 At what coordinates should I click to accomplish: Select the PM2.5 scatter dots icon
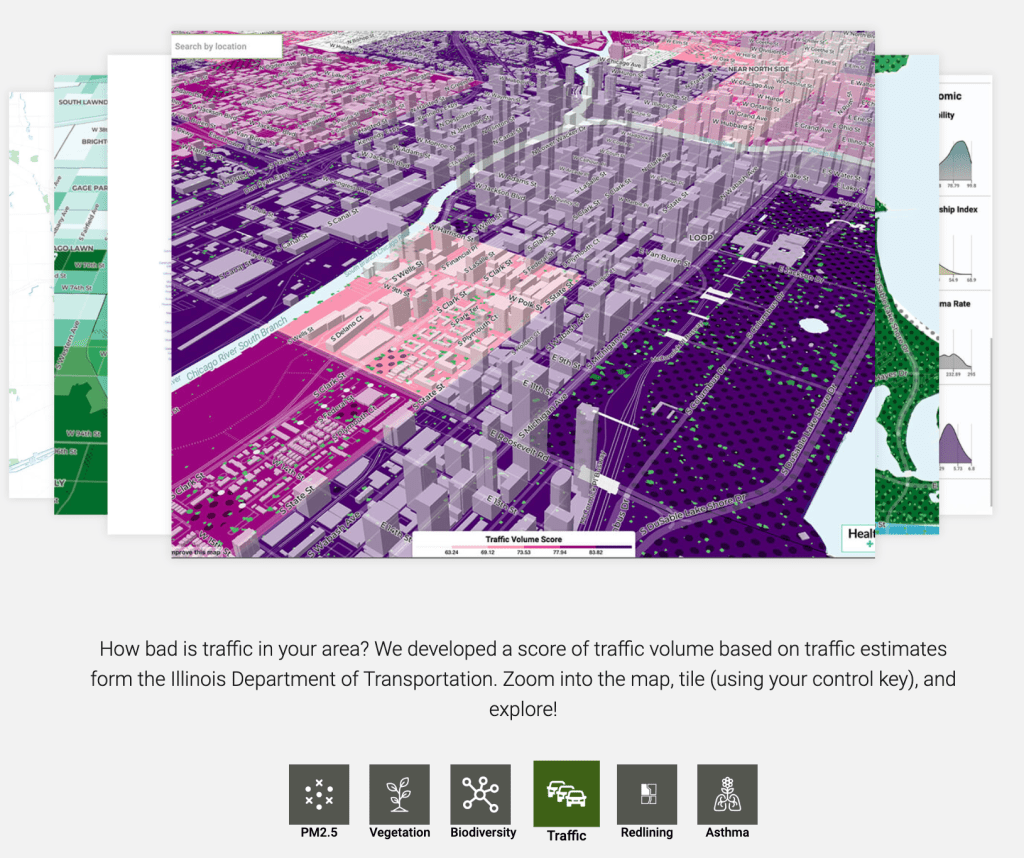(318, 794)
